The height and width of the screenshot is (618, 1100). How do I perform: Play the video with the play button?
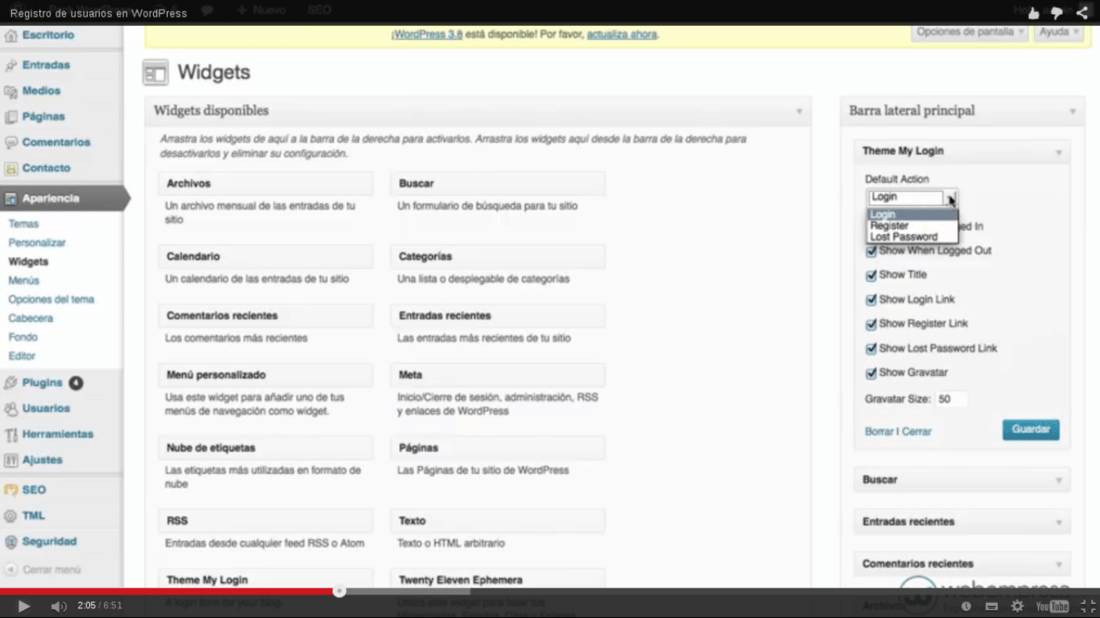[23, 606]
